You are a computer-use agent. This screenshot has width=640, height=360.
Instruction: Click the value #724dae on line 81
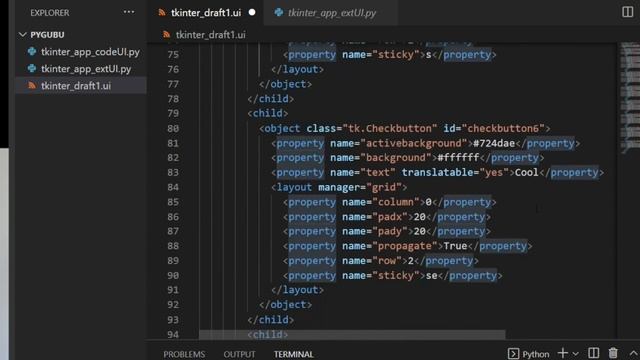click(494, 143)
